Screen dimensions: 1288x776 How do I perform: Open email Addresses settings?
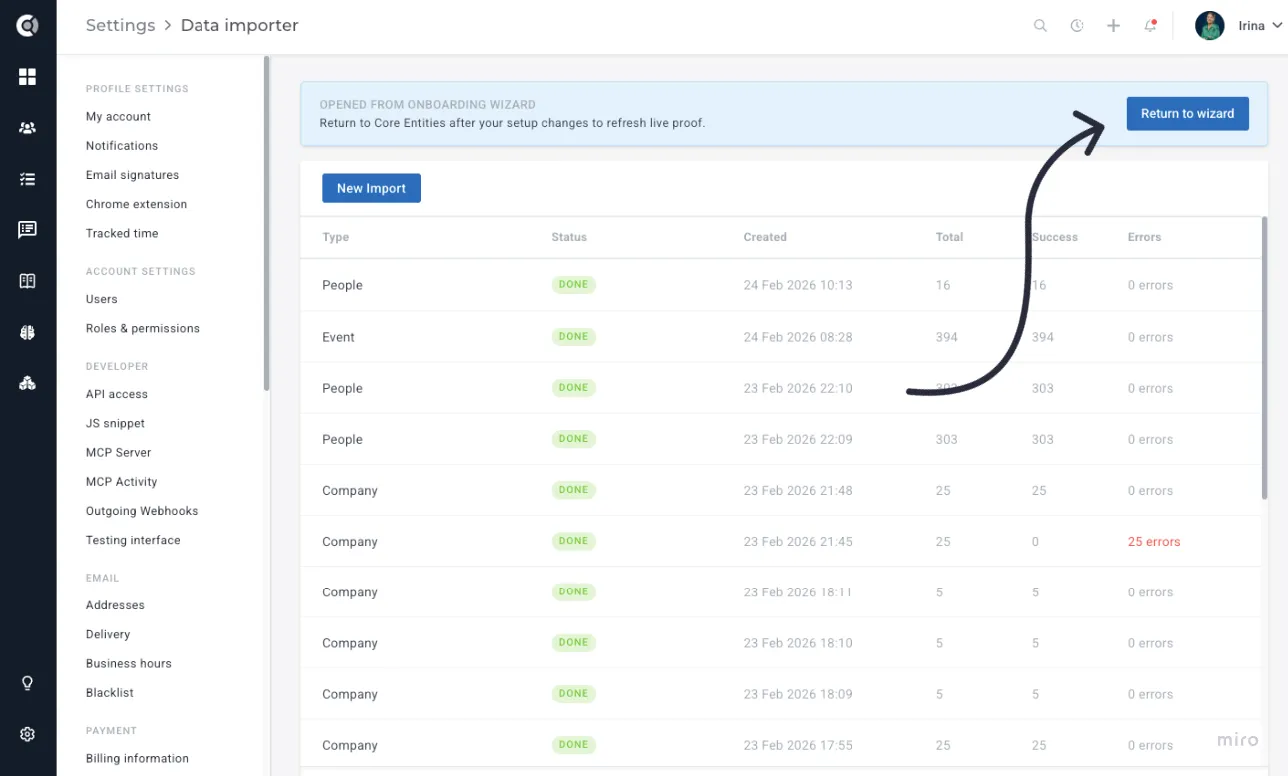coord(115,605)
